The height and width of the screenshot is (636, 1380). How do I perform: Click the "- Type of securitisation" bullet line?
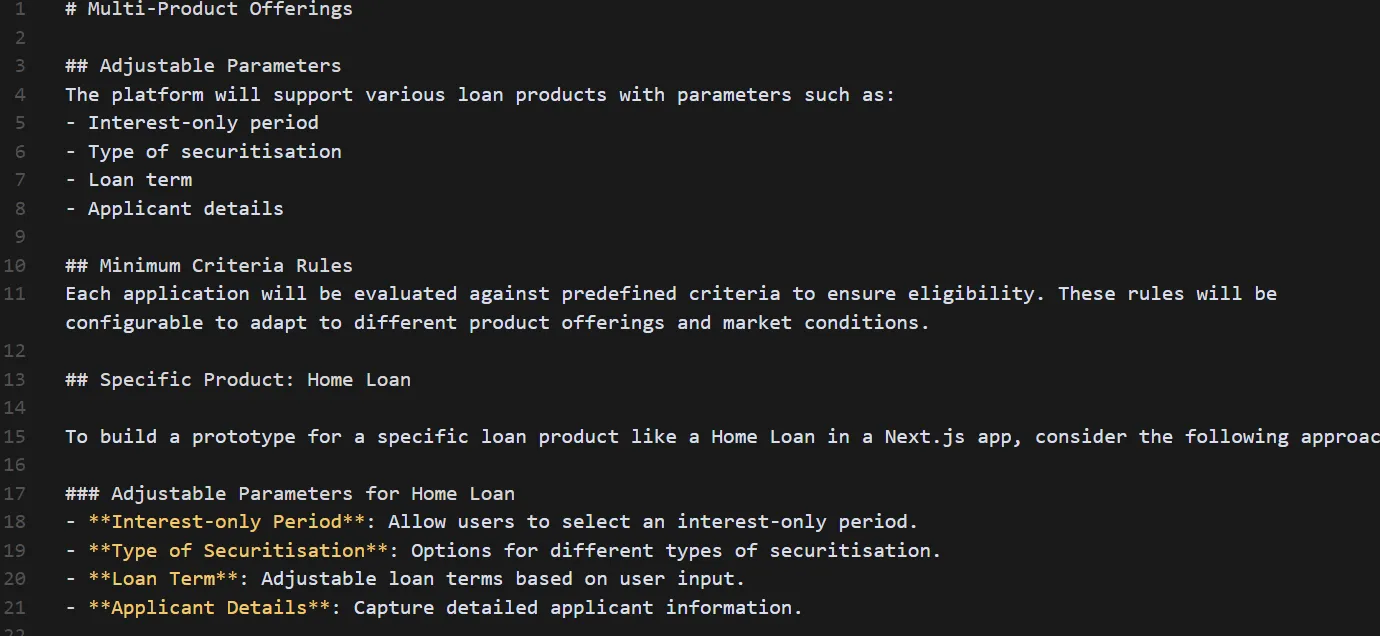coord(203,152)
